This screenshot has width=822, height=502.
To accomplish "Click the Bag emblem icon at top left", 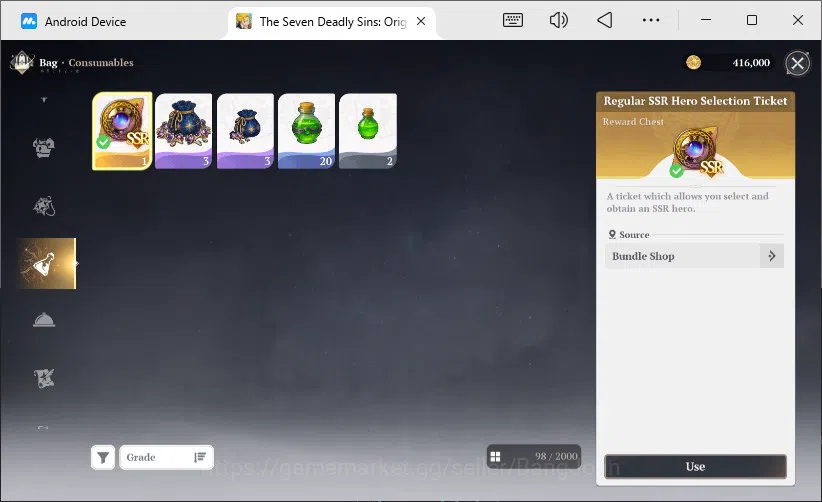I will pos(22,62).
